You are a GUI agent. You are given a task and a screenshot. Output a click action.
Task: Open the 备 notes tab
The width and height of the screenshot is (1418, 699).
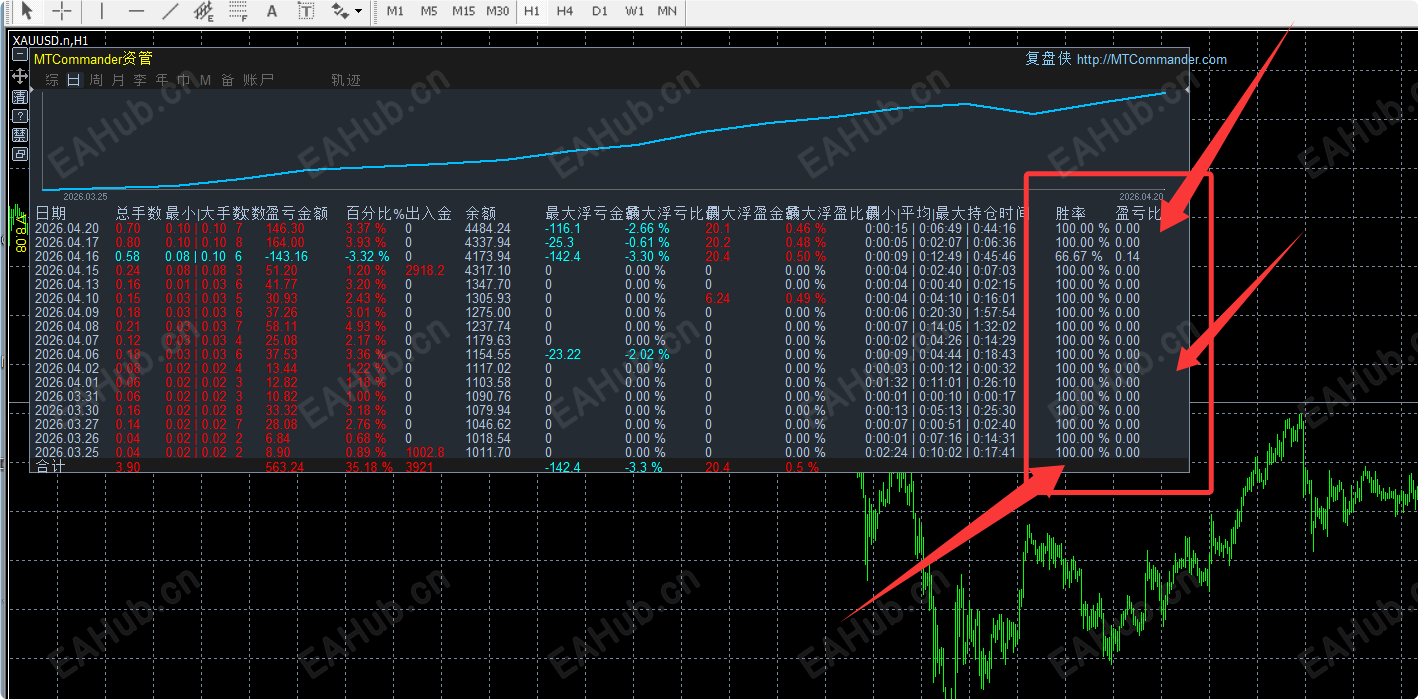tap(227, 80)
